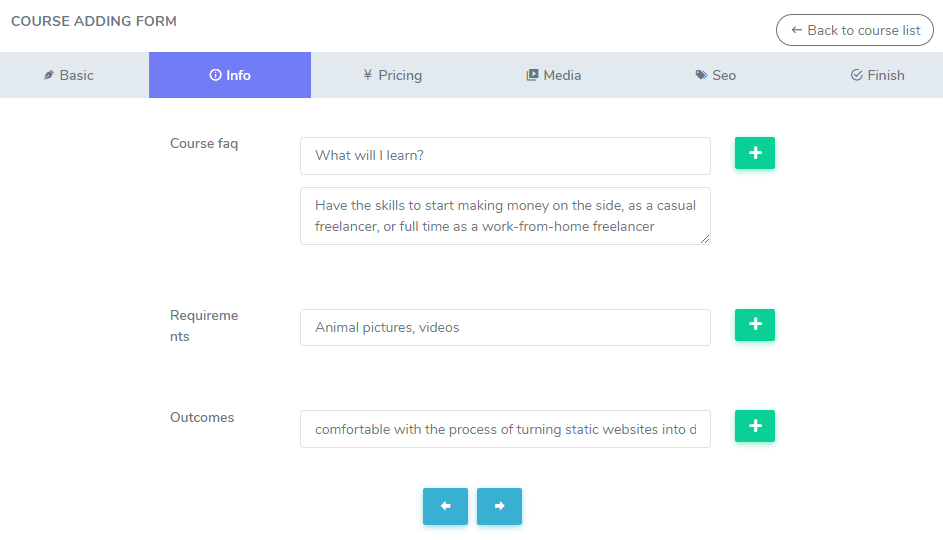Click the Requirements field label
Screen dimensions: 943x540
point(204,326)
